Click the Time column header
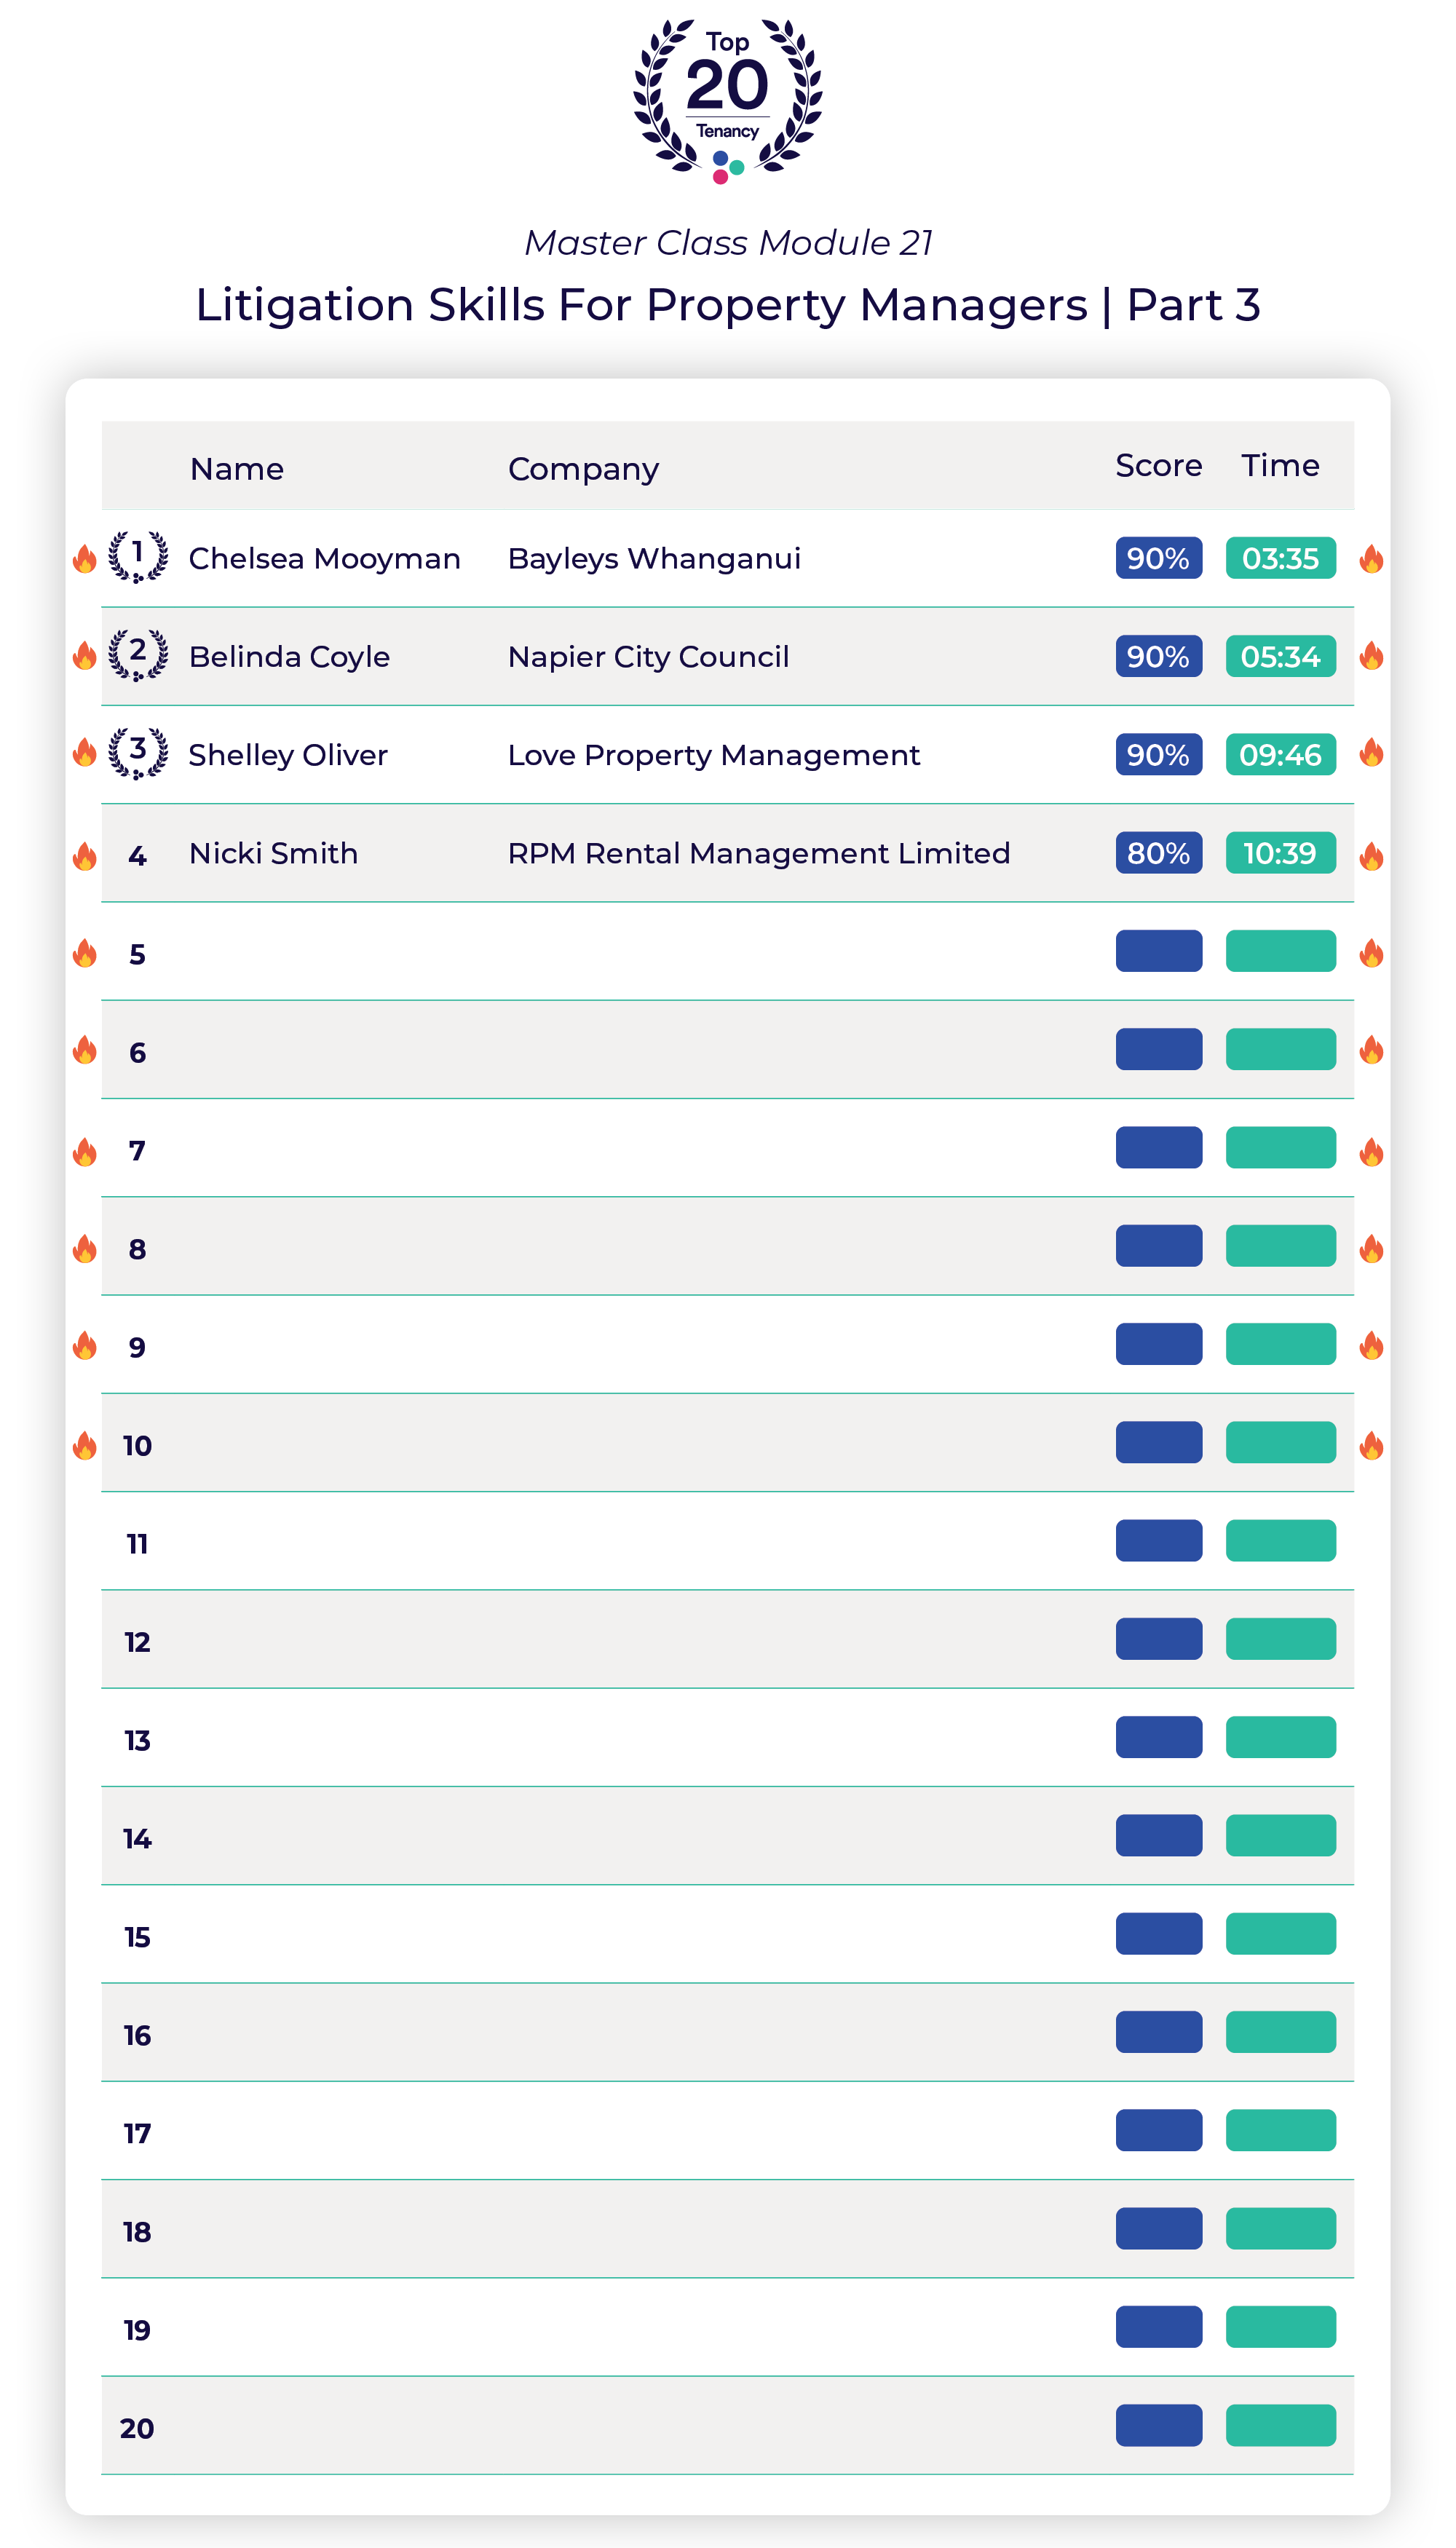The width and height of the screenshot is (1456, 2548). pyautogui.click(x=1280, y=466)
